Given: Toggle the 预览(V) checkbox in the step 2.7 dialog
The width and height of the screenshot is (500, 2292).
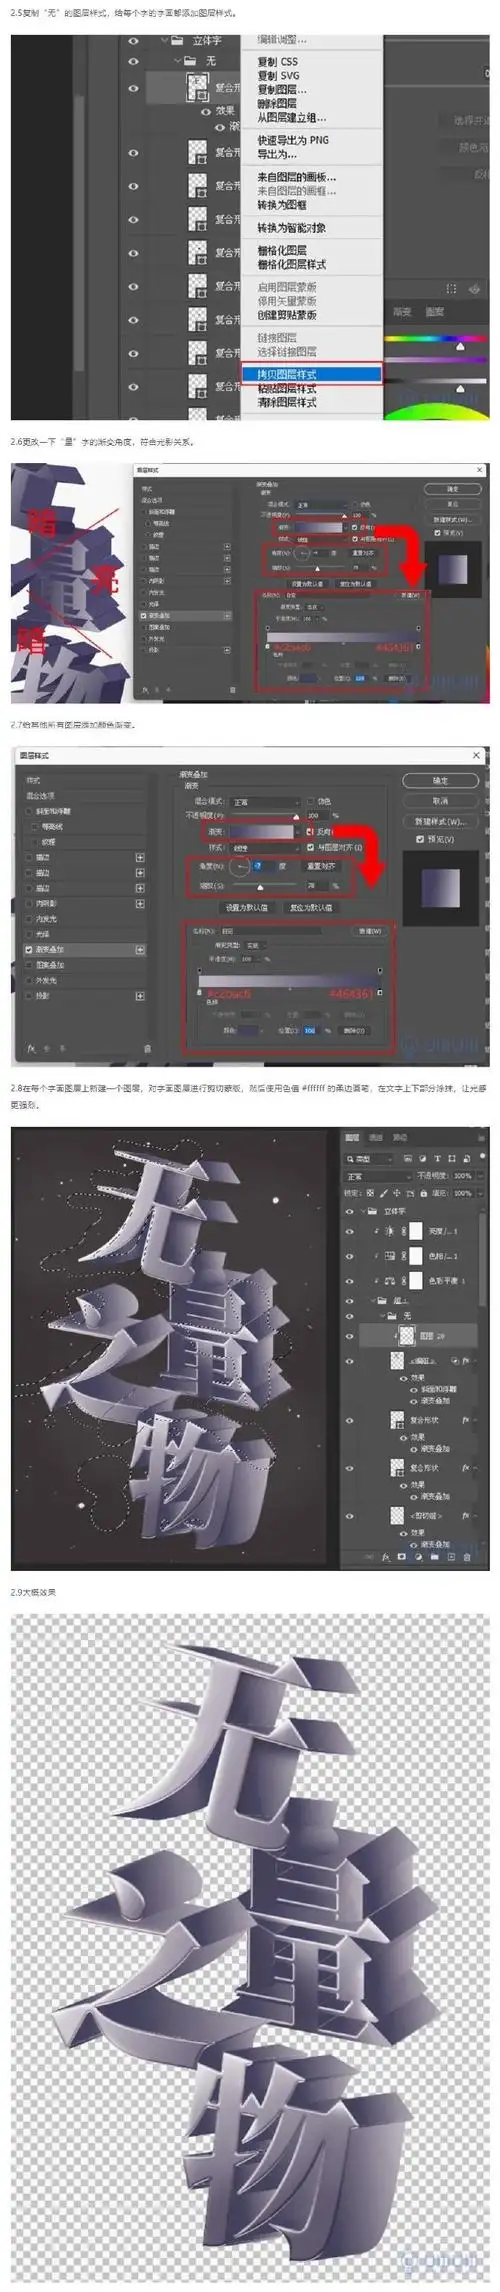Looking at the screenshot, I should 421,840.
